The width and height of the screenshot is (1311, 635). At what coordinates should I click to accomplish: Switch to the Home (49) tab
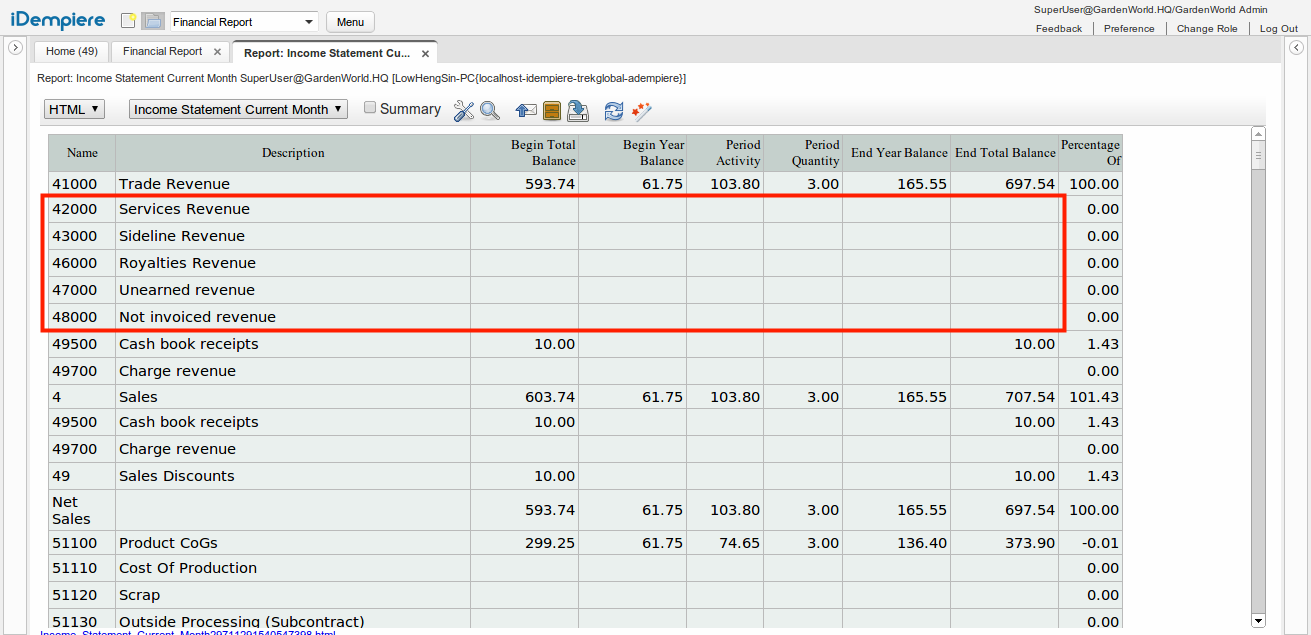(71, 52)
